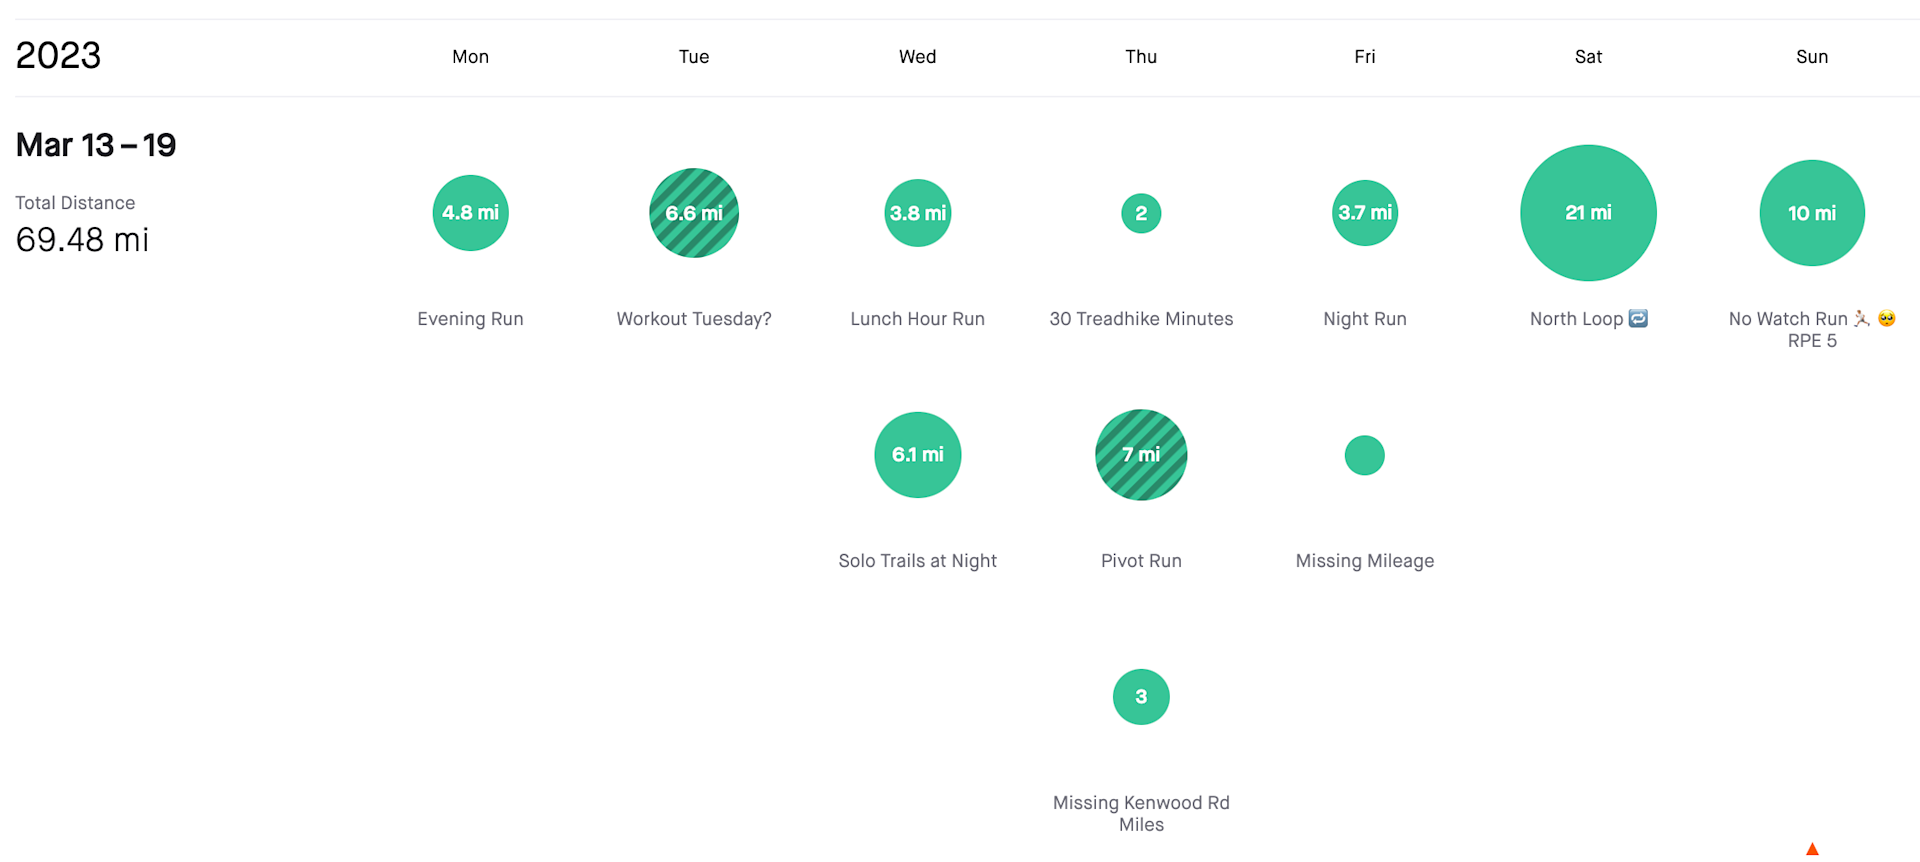Click the small 2 mile Thursday bubble
1920x862 pixels.
pos(1141,213)
